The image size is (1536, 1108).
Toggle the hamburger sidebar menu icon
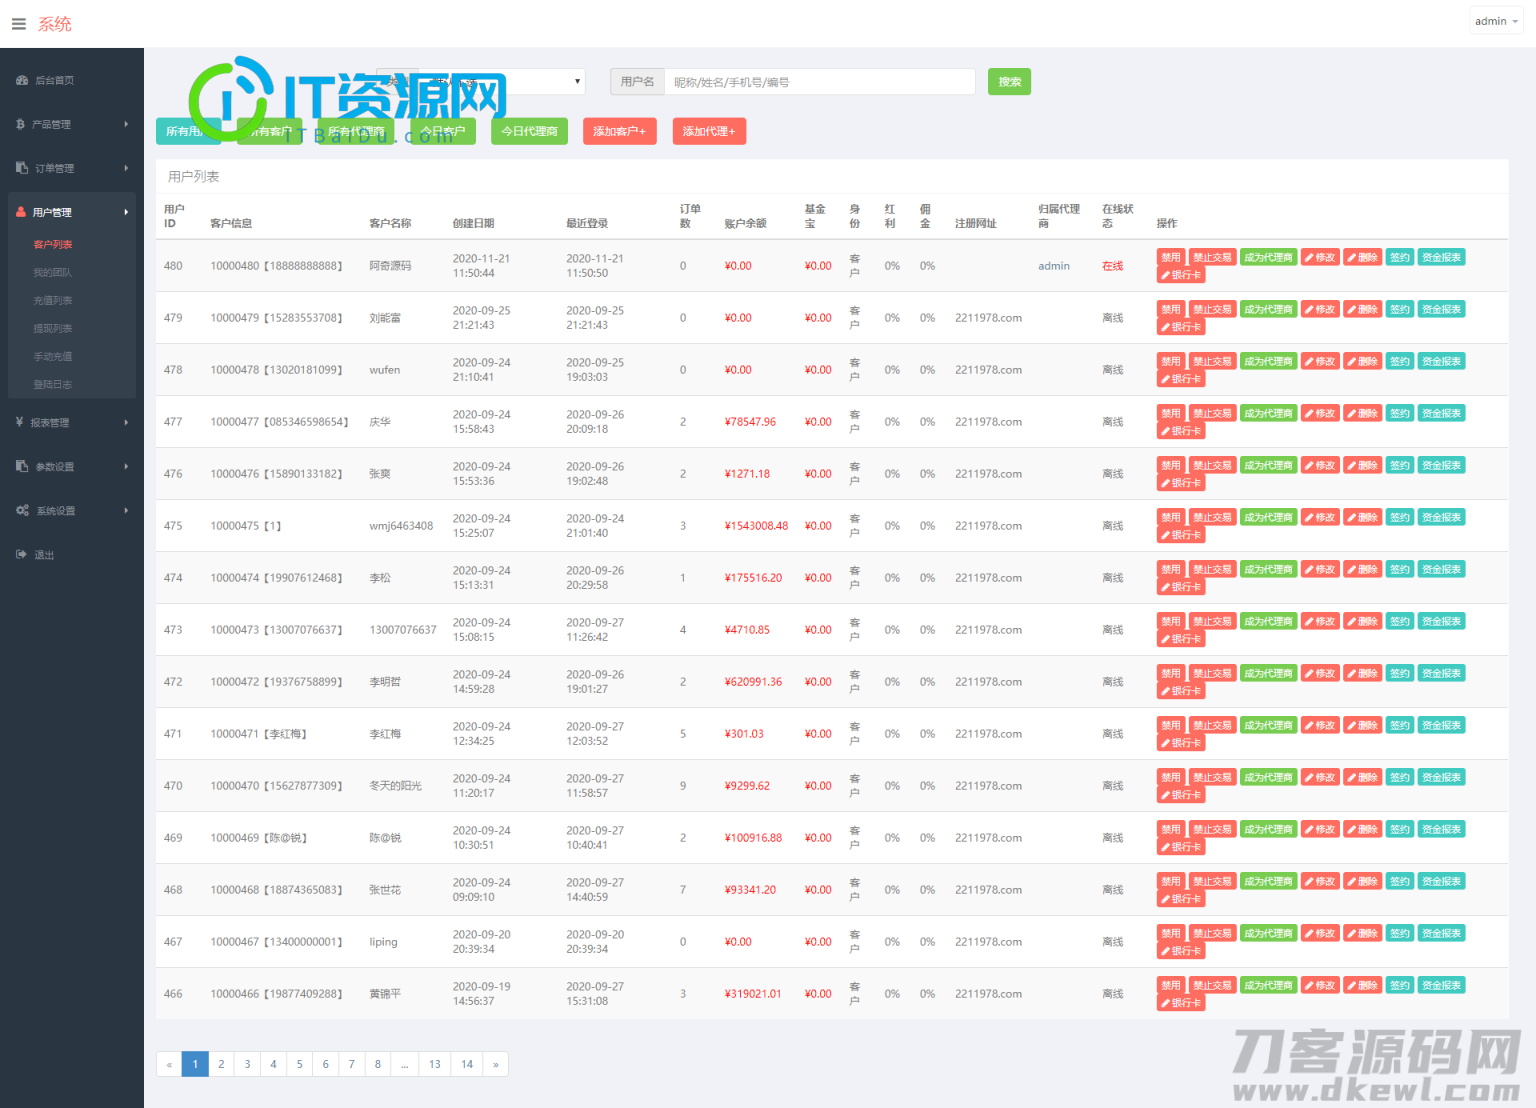pyautogui.click(x=18, y=24)
